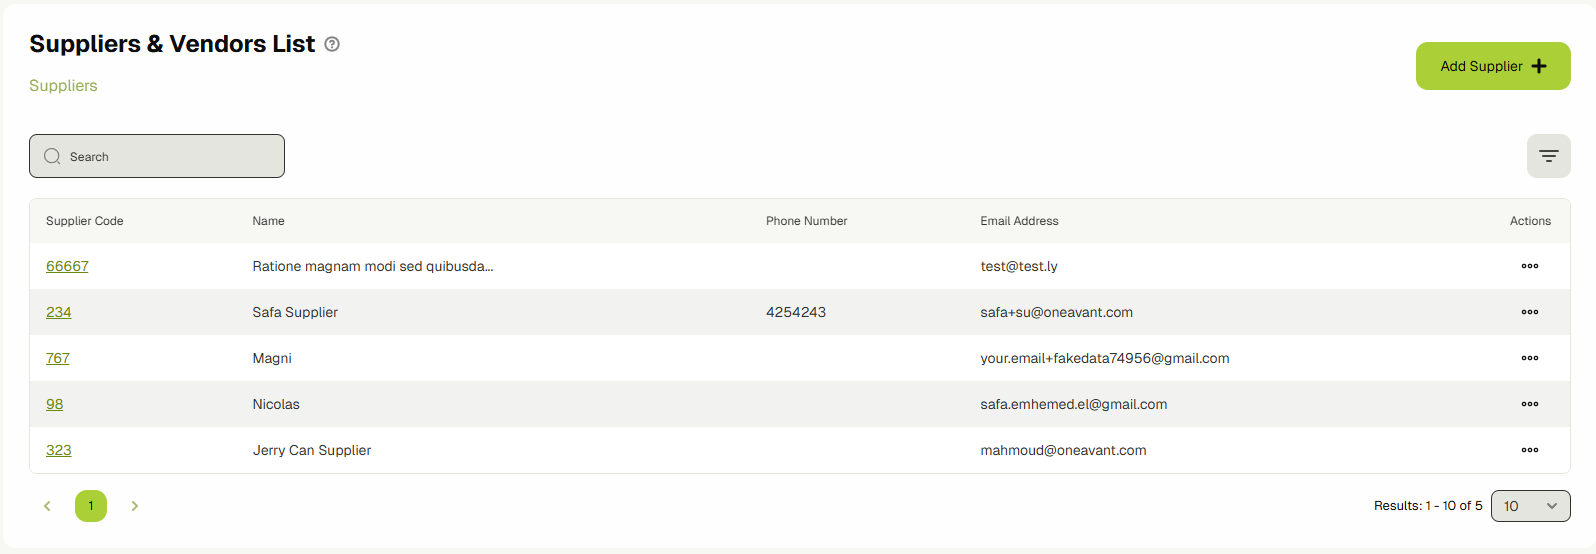Image resolution: width=1596 pixels, height=554 pixels.
Task: Open supplier code 98 link
Action: tap(55, 404)
